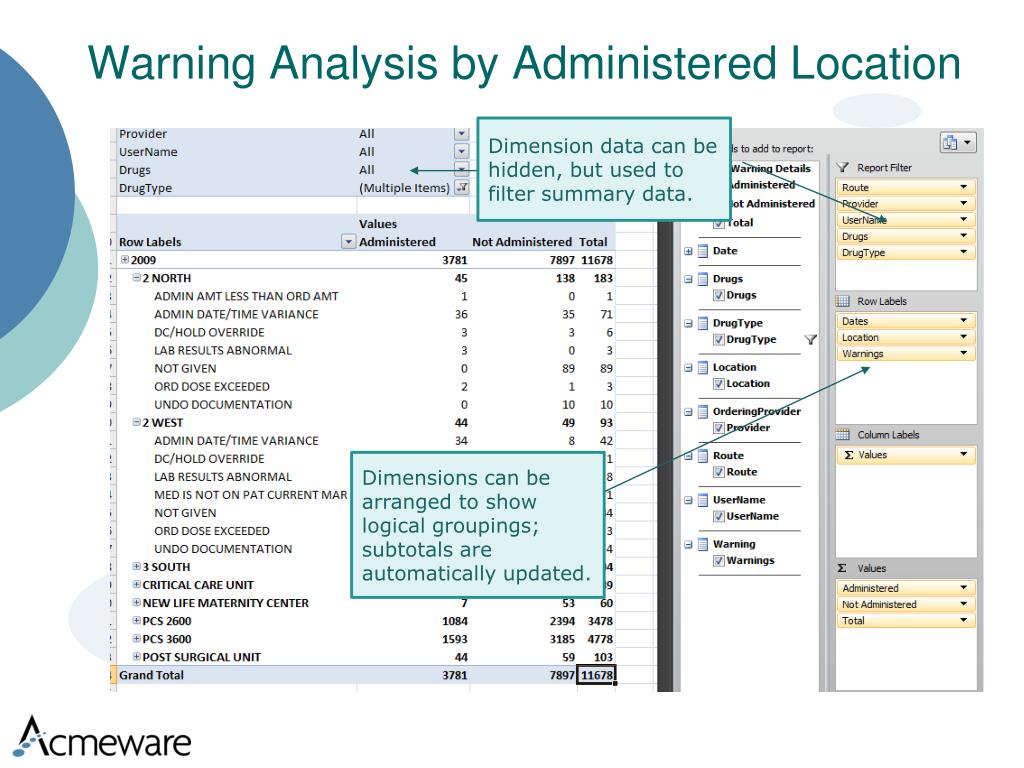
Task: Open the Warnings row label field menu
Action: 963,353
